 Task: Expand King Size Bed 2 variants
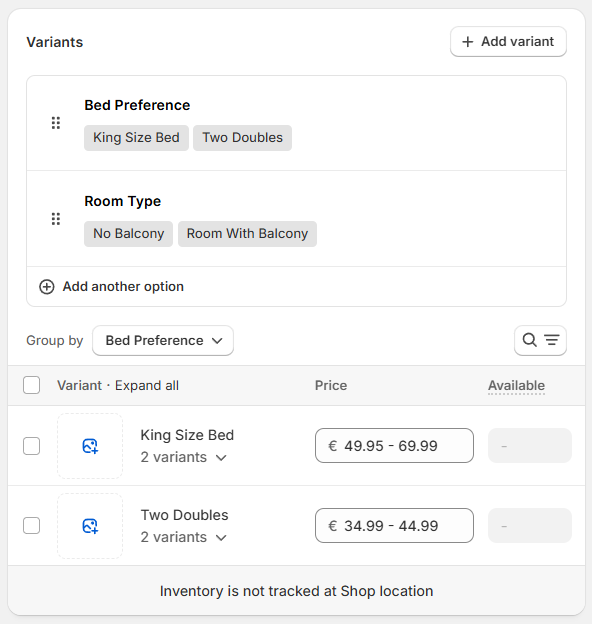[183, 458]
